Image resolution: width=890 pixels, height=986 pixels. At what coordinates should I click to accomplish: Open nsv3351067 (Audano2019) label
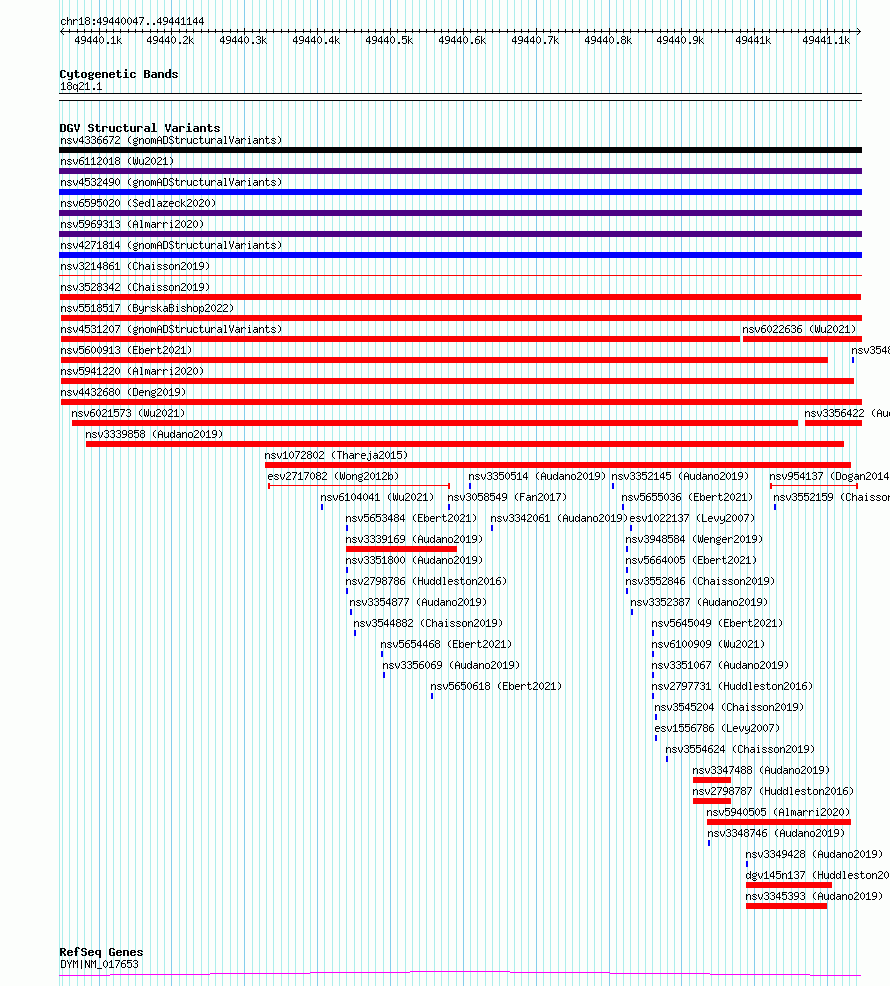(720, 665)
